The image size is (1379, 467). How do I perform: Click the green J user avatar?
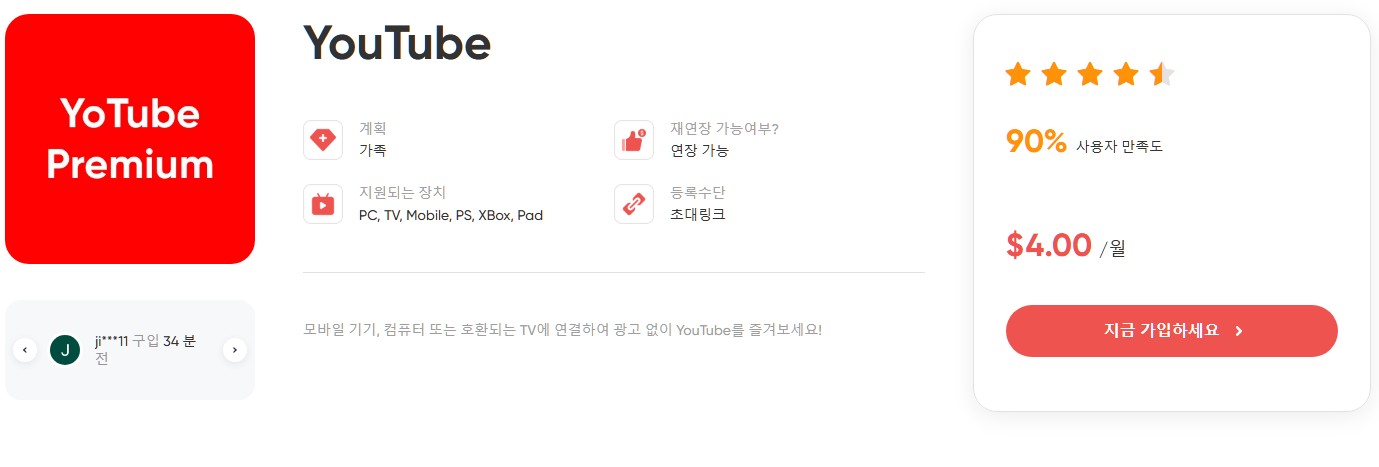pyautogui.click(x=65, y=350)
